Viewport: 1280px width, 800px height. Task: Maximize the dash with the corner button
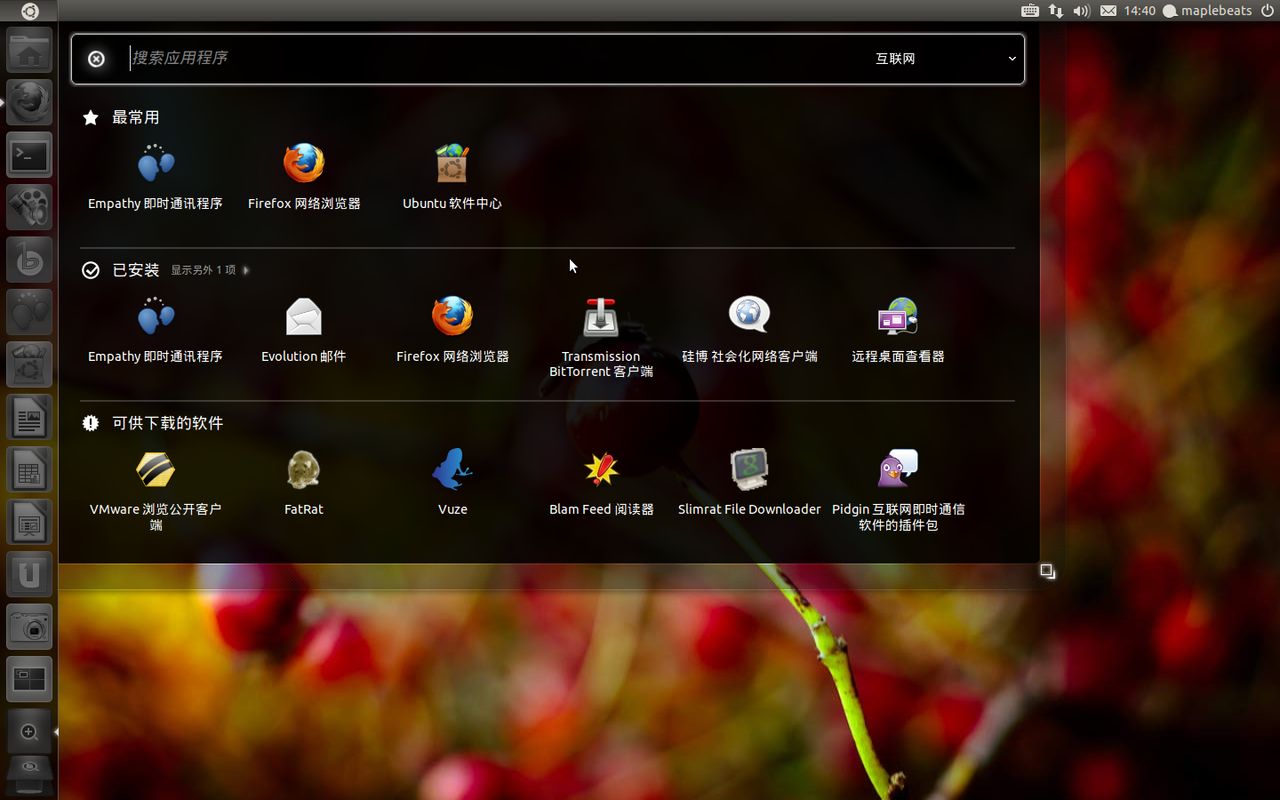[x=1047, y=571]
